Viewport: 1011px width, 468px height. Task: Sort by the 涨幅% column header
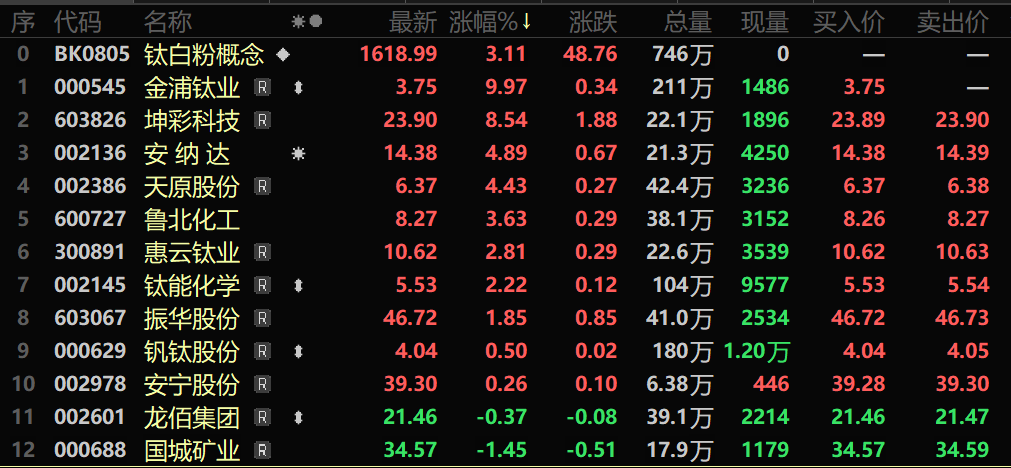click(x=484, y=22)
